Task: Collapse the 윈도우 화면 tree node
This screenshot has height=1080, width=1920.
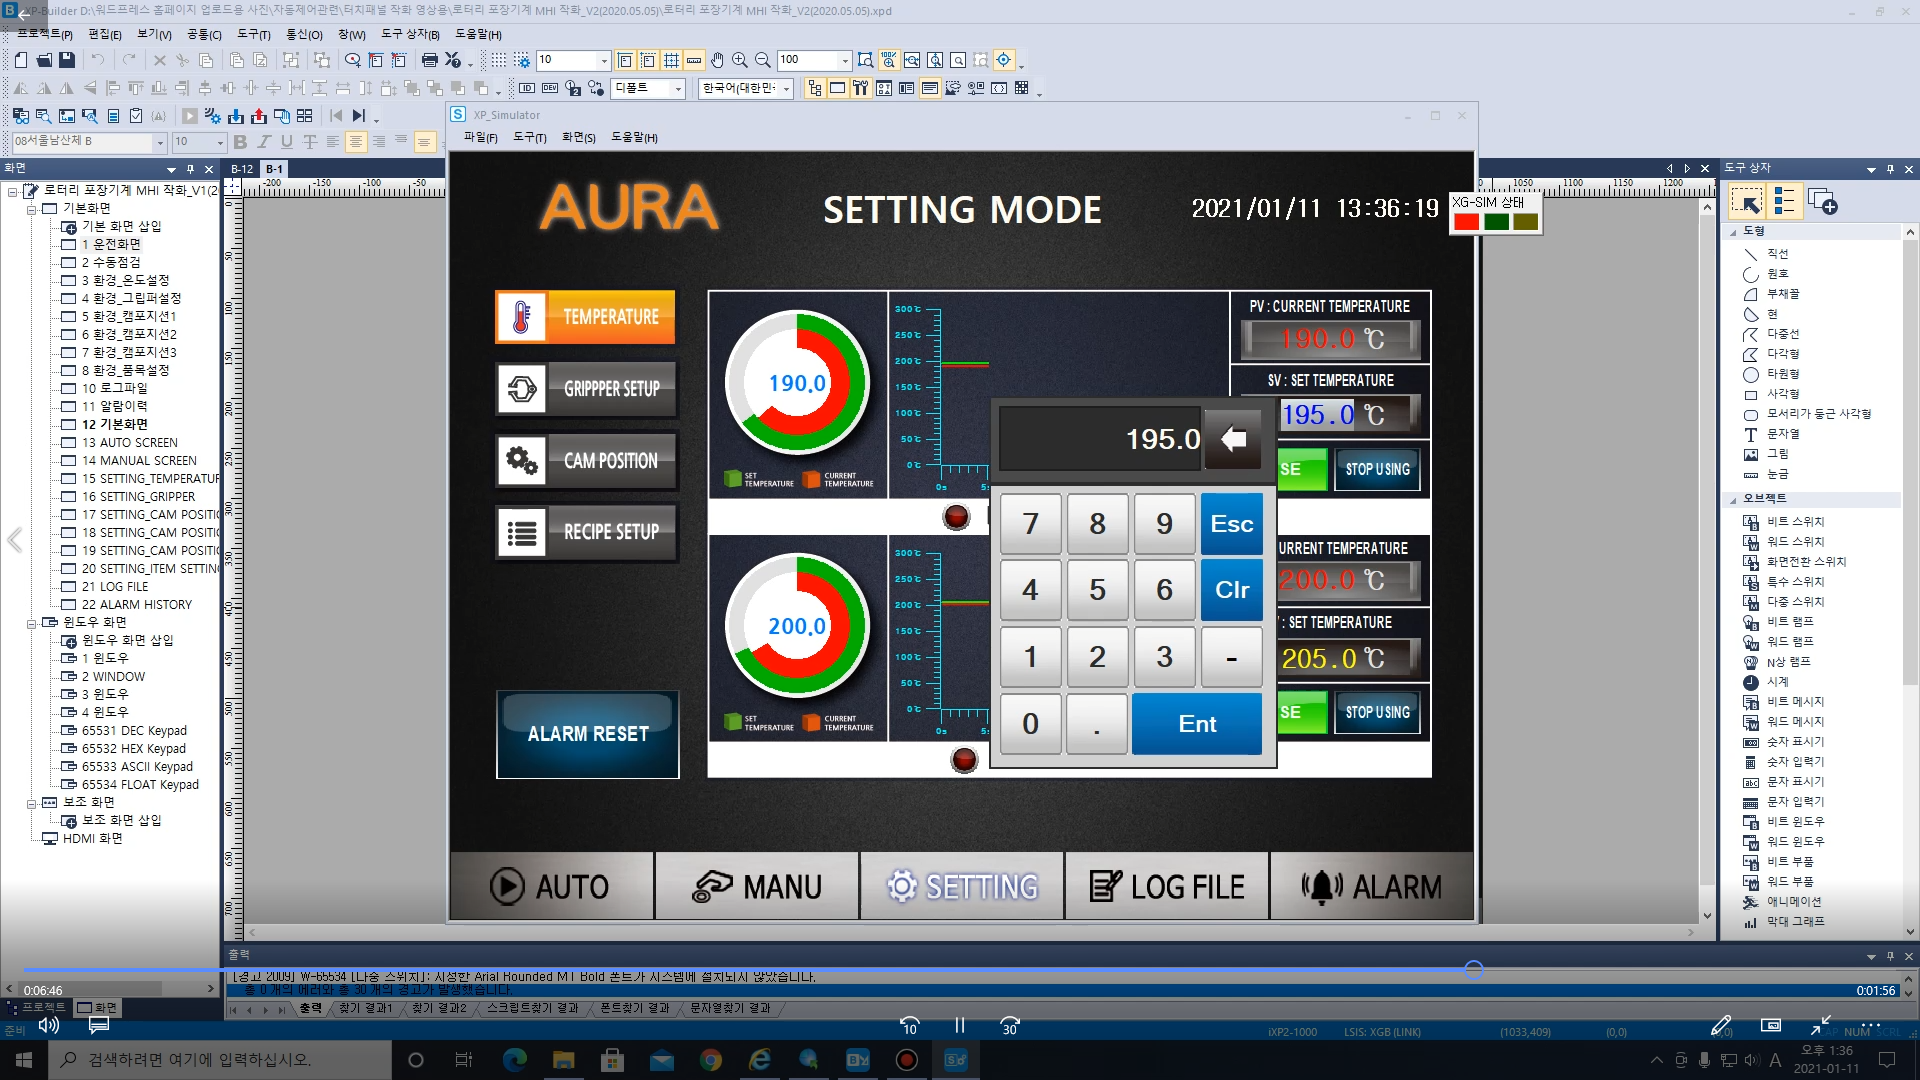Action: [x=31, y=623]
